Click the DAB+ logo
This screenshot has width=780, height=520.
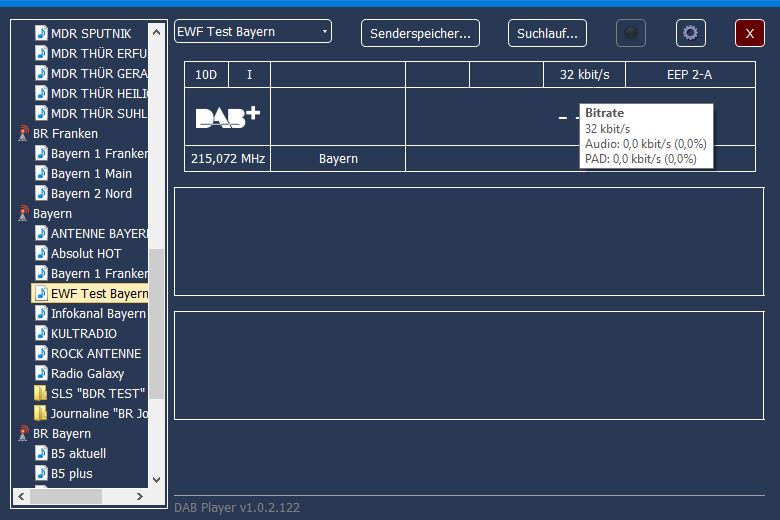coord(227,117)
